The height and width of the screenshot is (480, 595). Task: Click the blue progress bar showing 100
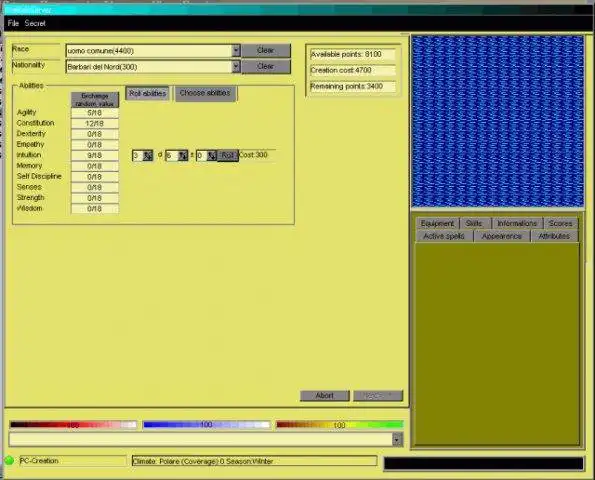tap(206, 425)
